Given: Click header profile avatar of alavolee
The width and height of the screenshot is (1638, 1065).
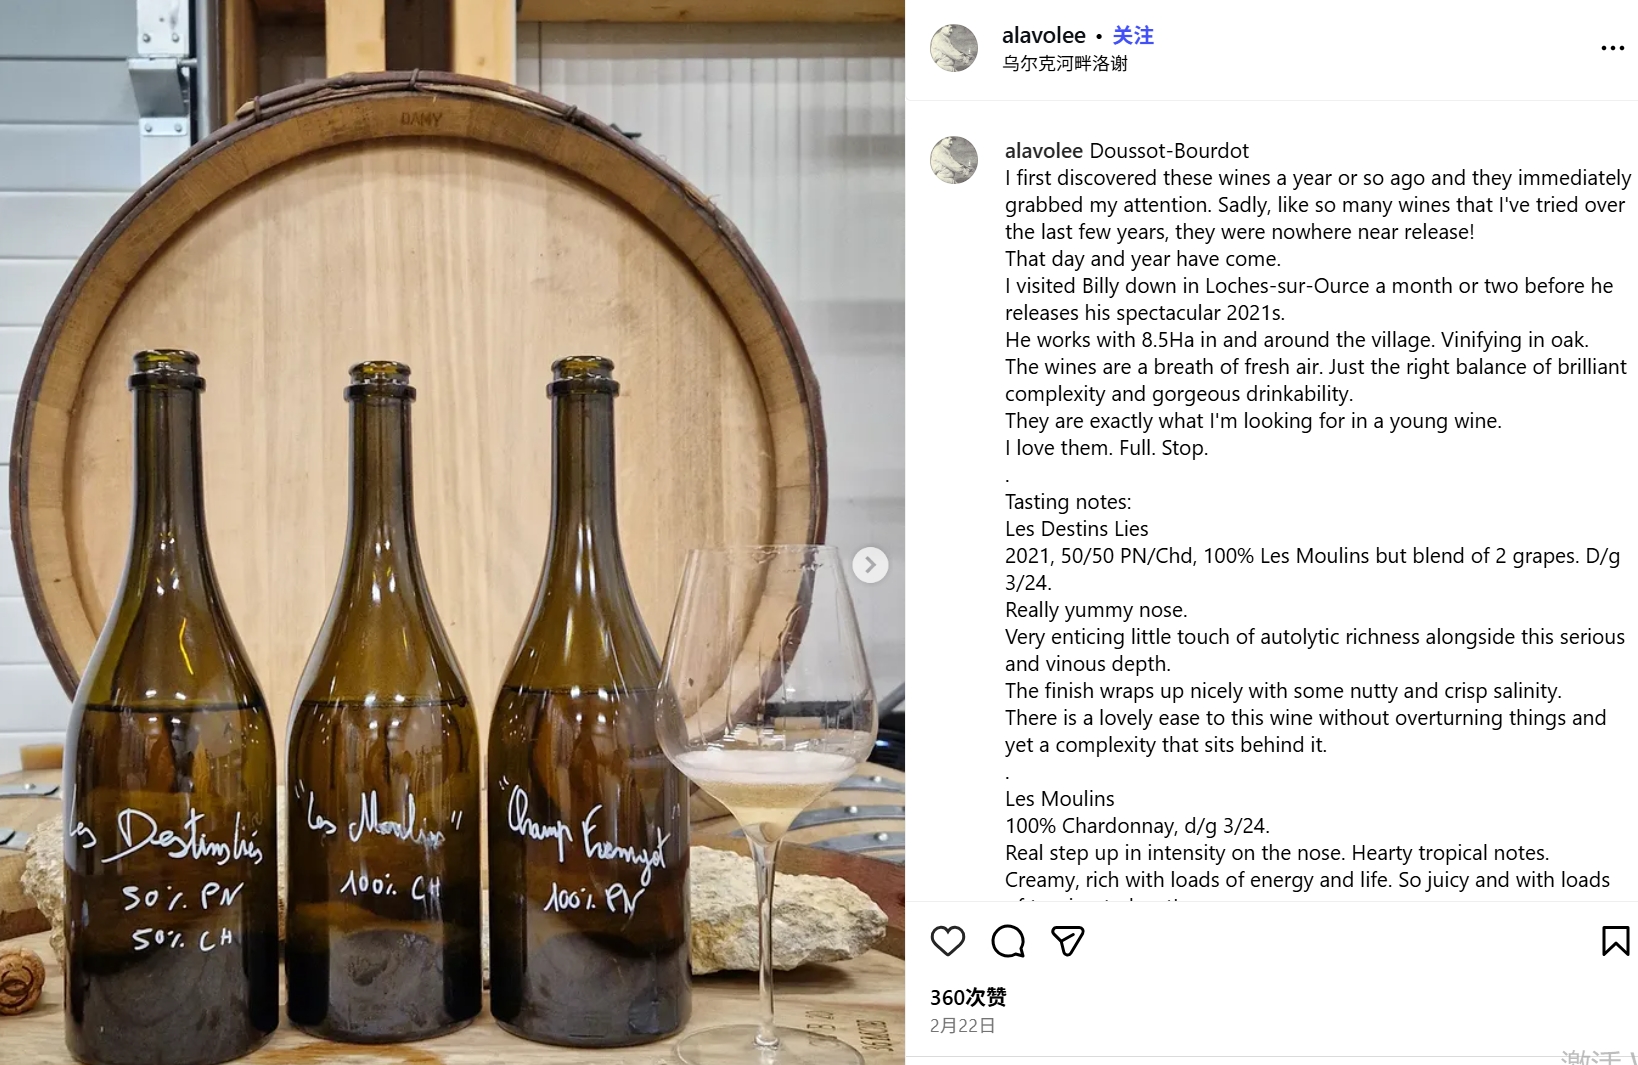Looking at the screenshot, I should click(x=954, y=48).
